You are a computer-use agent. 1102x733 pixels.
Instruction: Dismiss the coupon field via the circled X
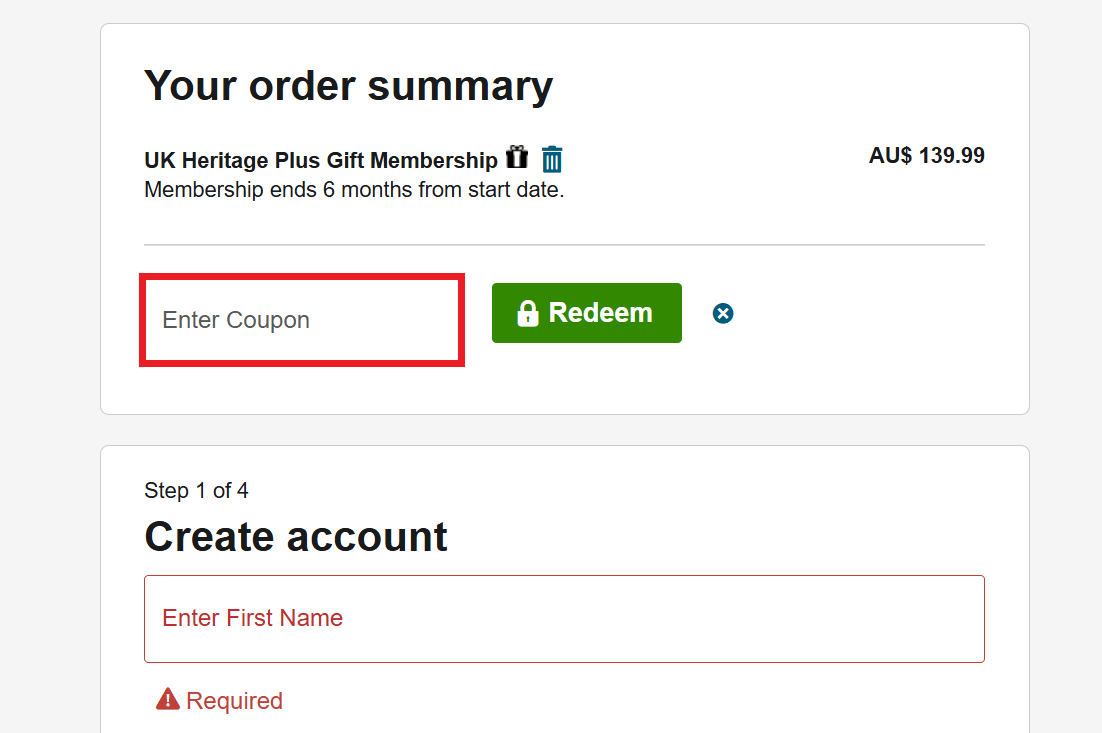723,313
